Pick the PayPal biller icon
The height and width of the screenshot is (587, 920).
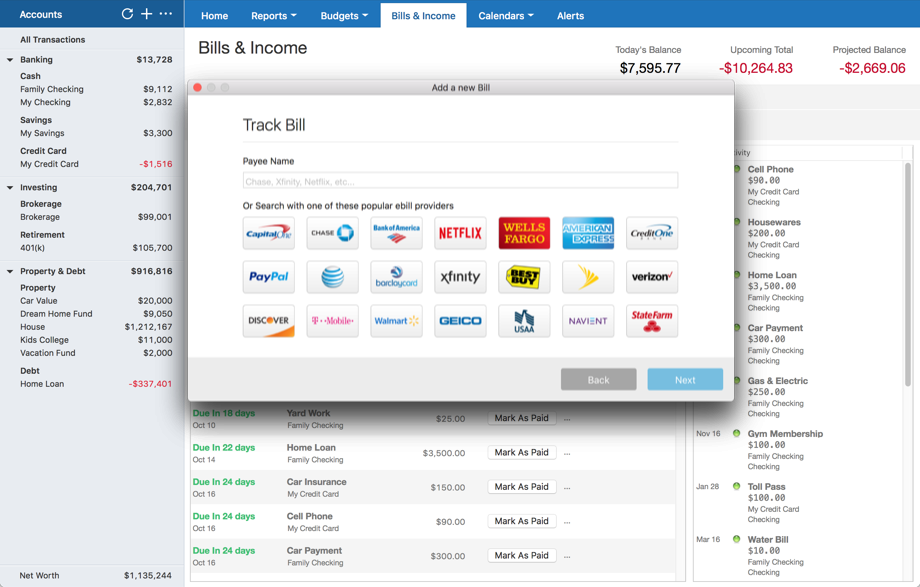(x=268, y=277)
